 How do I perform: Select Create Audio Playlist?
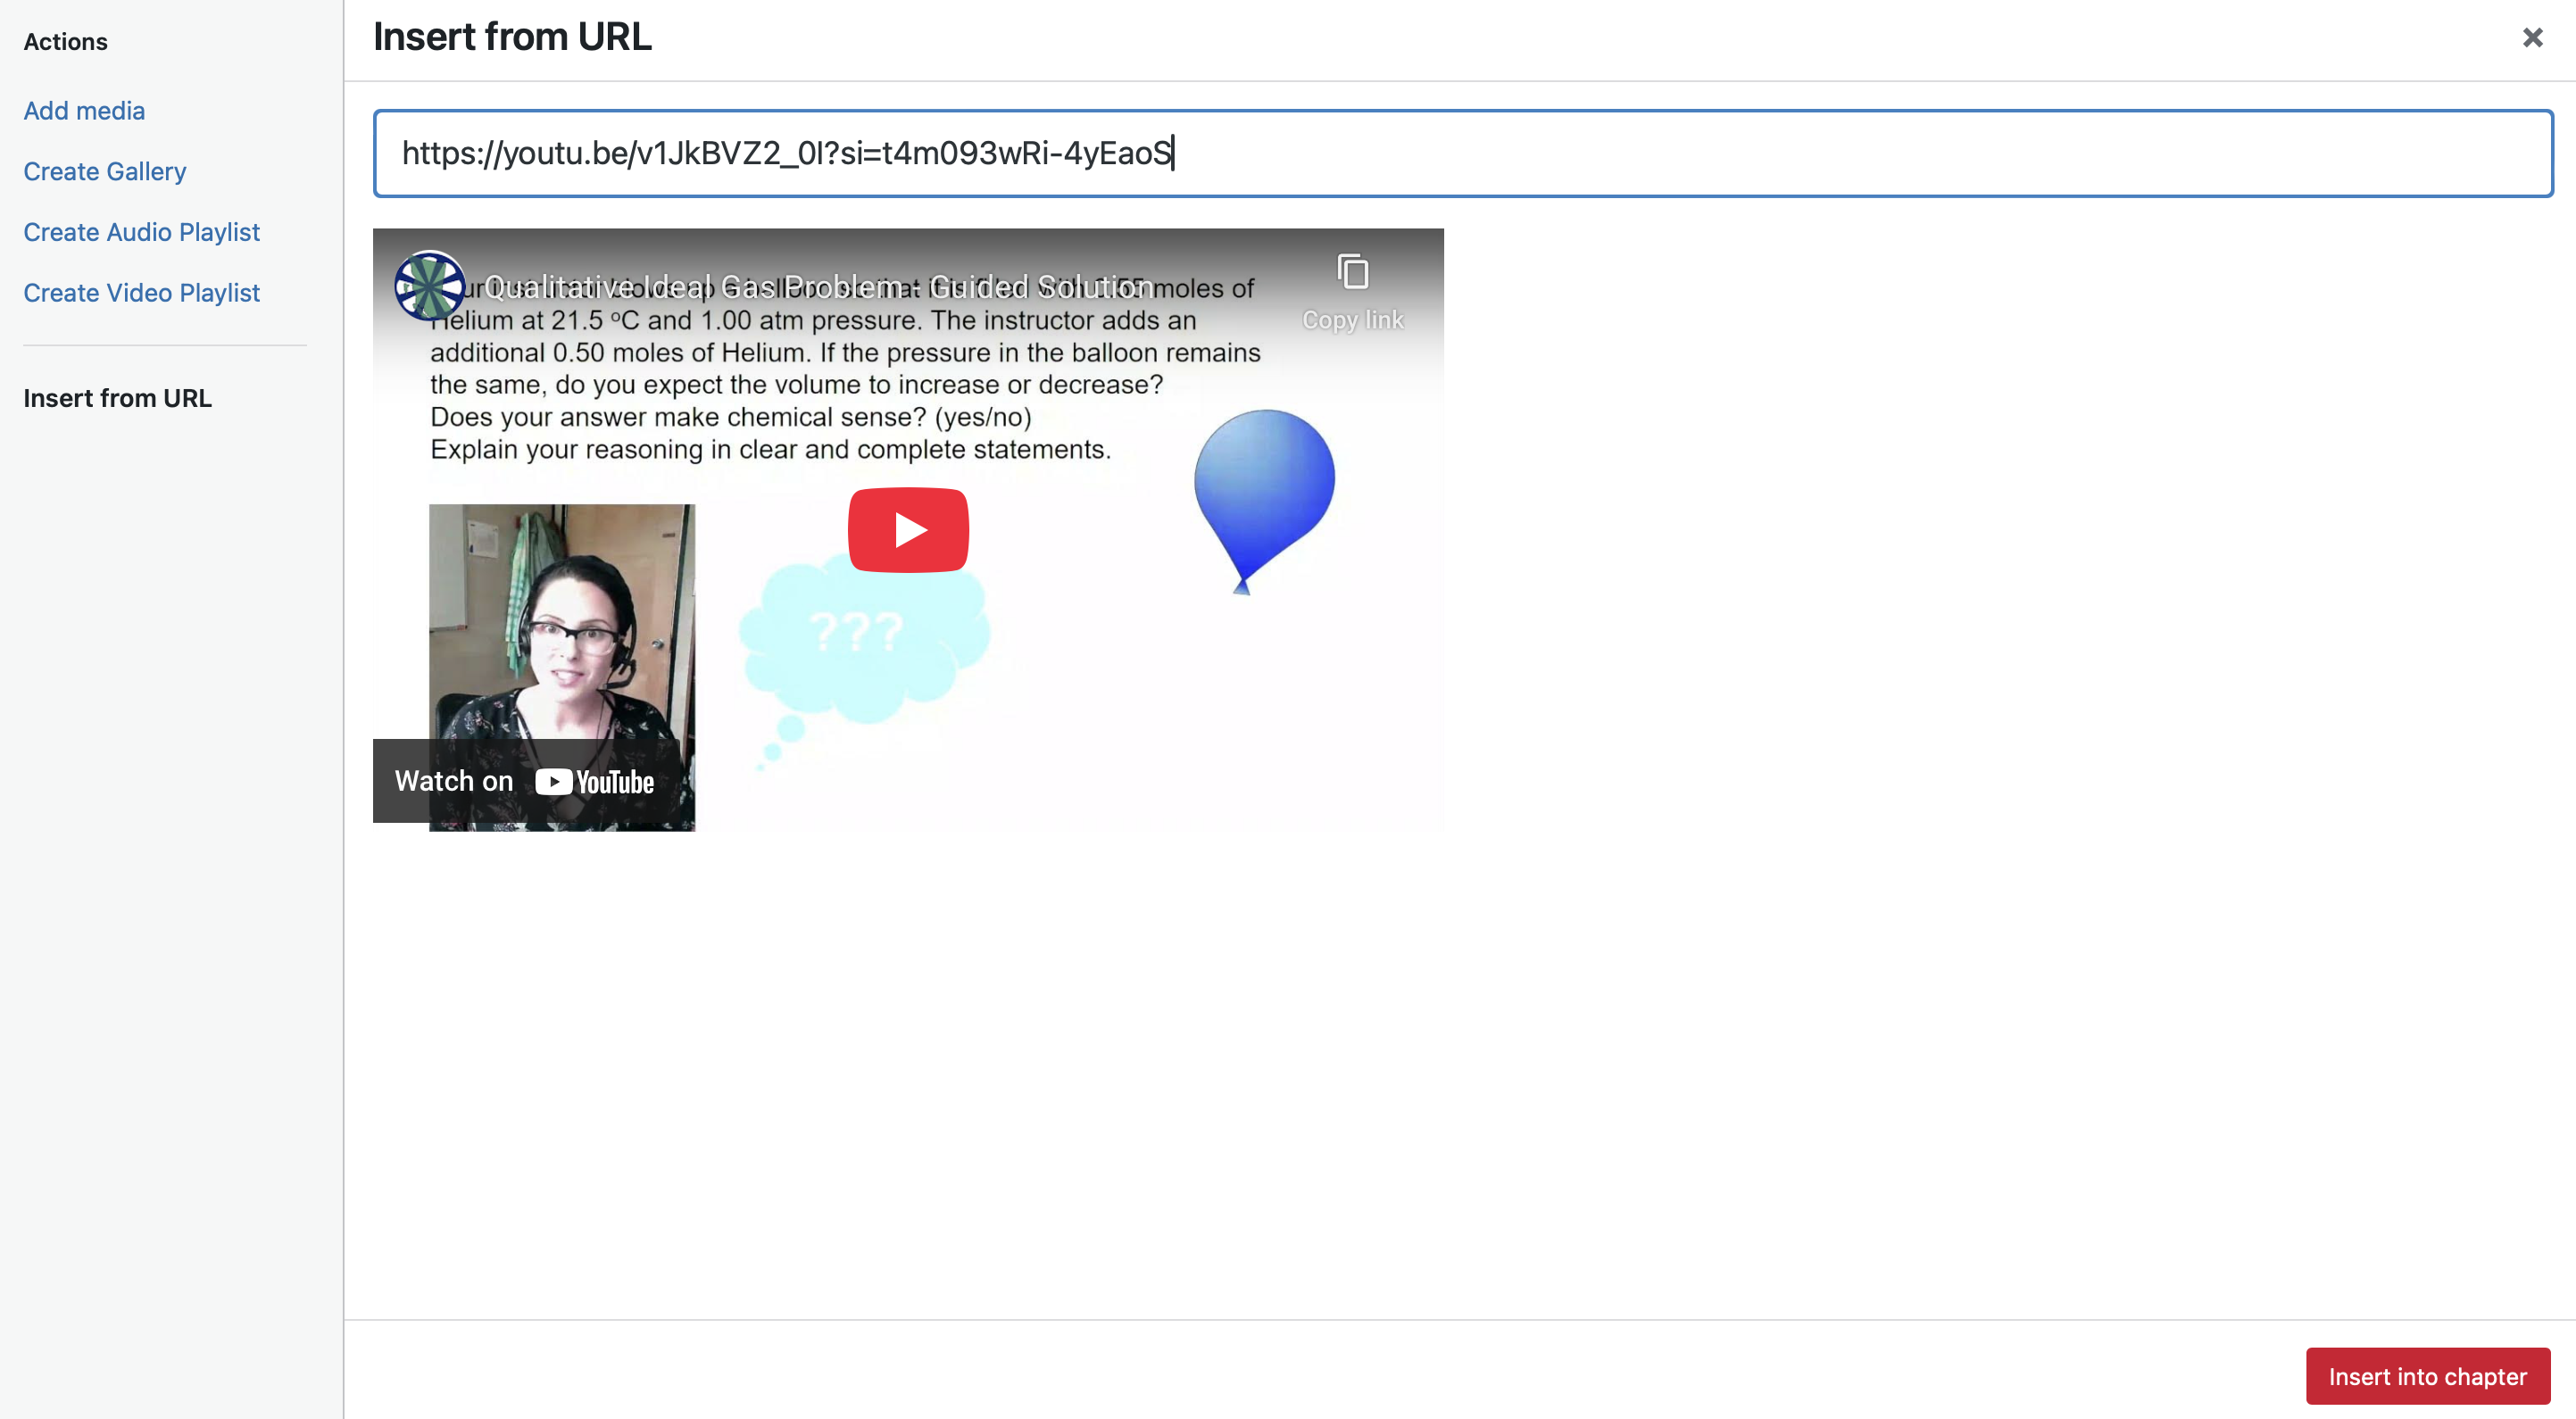pos(141,232)
